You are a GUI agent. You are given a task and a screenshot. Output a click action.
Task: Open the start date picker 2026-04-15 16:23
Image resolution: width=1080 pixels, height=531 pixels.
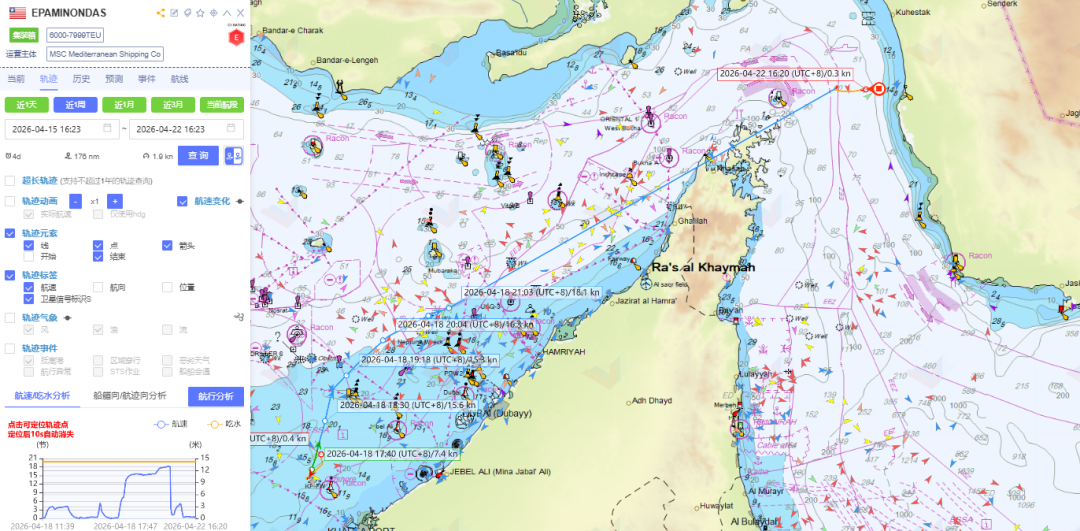click(62, 129)
